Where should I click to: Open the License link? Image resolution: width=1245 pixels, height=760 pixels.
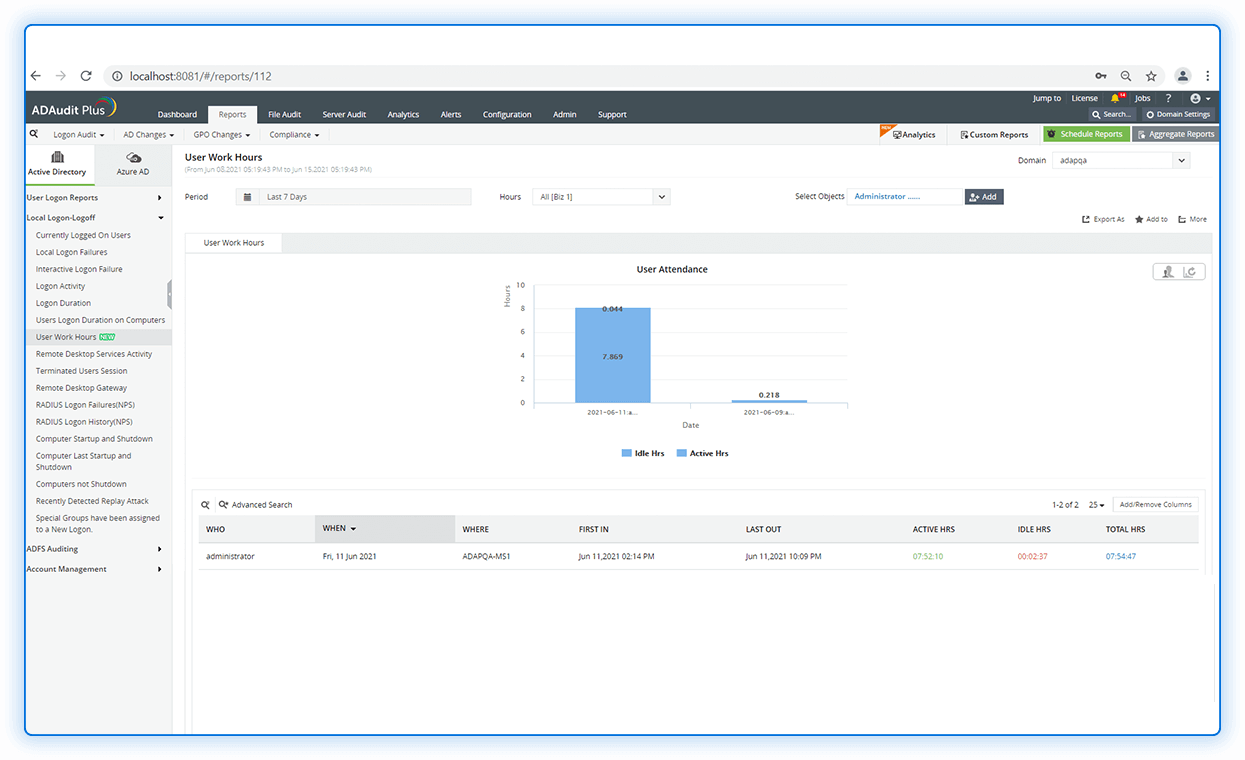click(x=1084, y=98)
